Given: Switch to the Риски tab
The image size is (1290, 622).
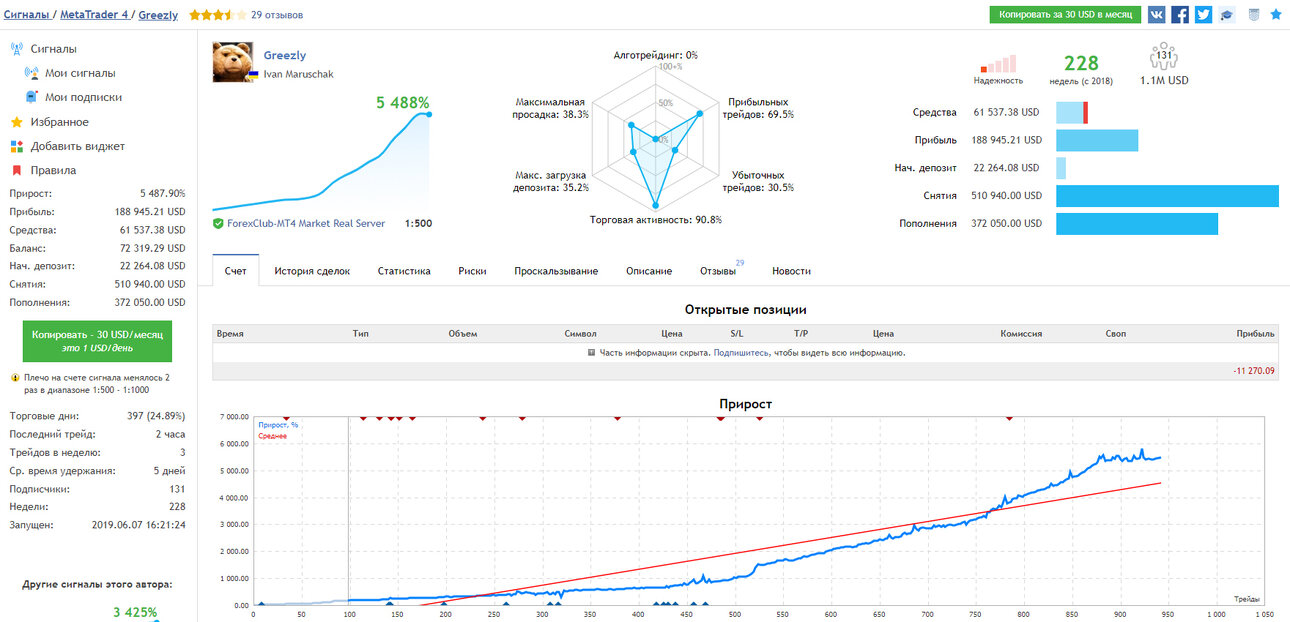Looking at the screenshot, I should click(472, 271).
